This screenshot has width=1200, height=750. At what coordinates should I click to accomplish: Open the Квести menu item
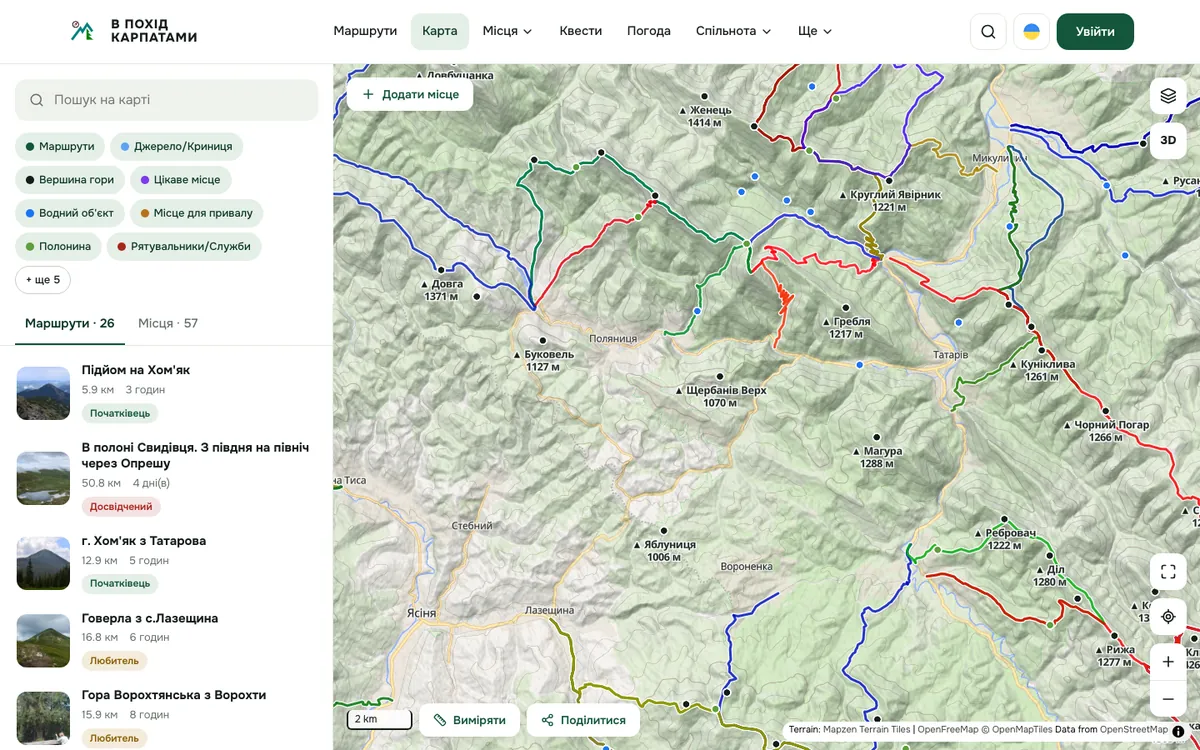(x=581, y=31)
